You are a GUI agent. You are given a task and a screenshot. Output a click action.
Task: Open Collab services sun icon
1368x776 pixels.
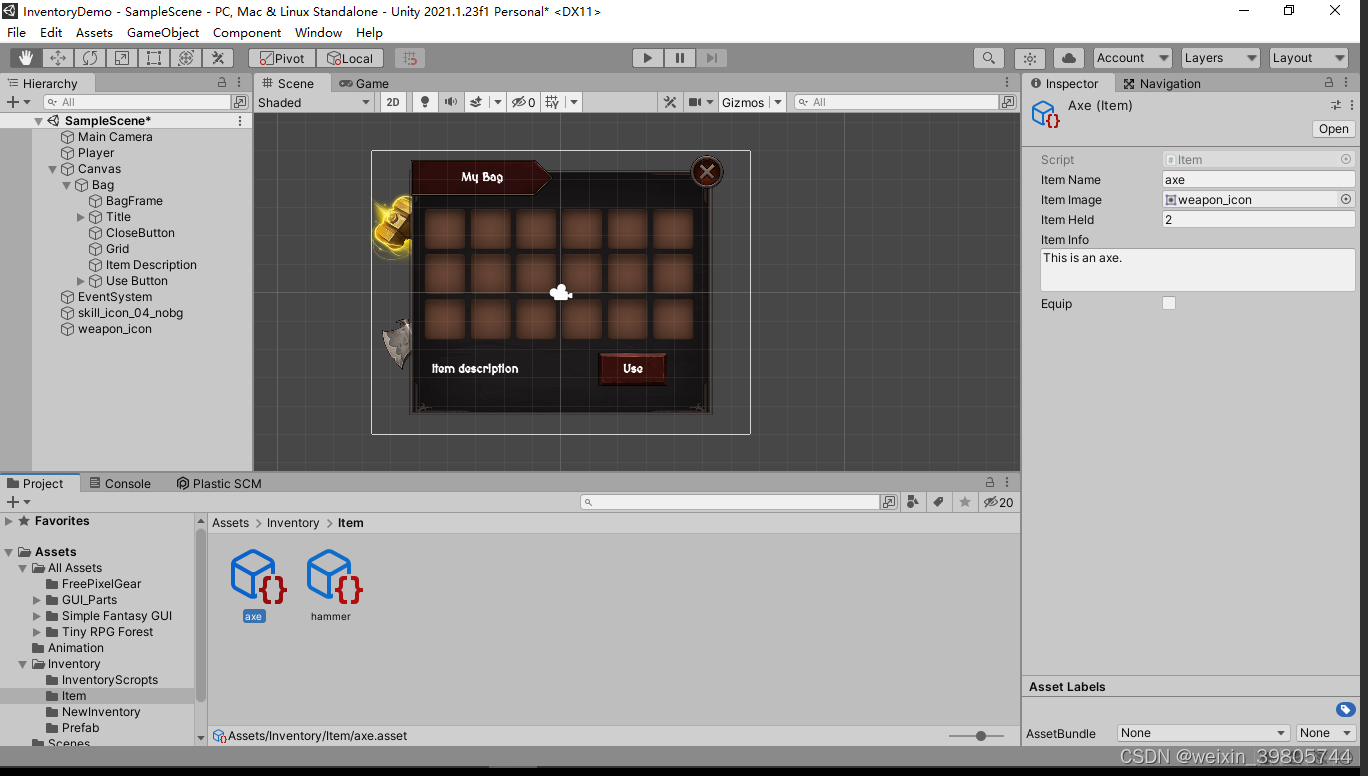pyautogui.click(x=1030, y=58)
